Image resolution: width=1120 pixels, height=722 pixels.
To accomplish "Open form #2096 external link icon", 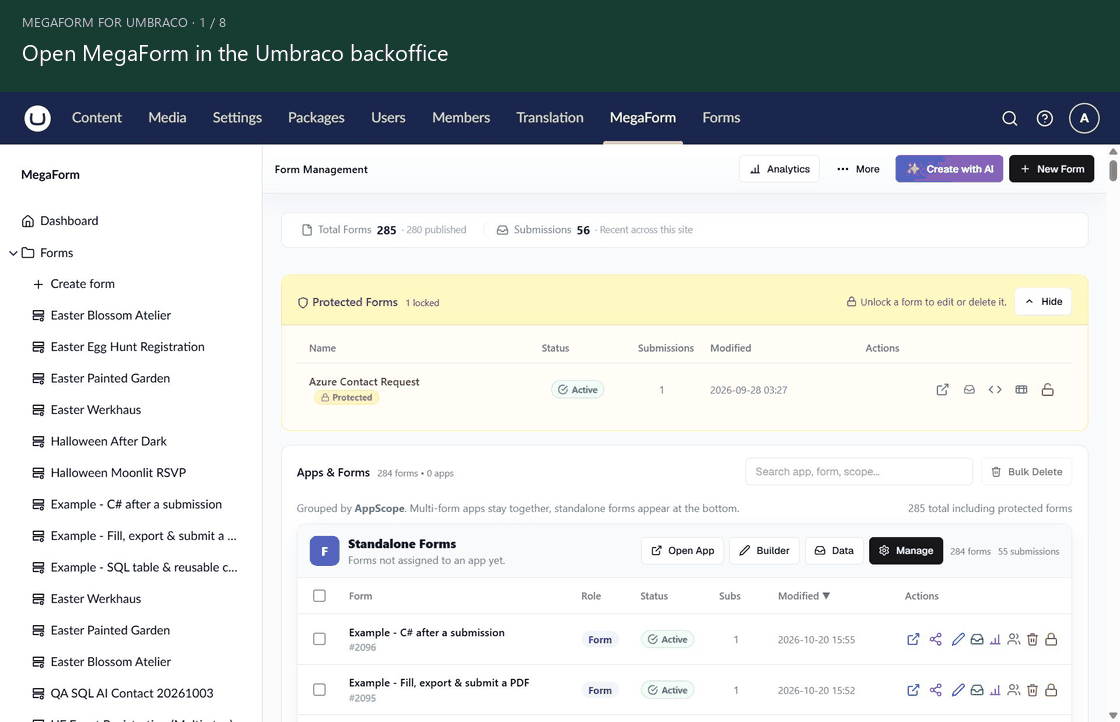I will click(x=913, y=639).
